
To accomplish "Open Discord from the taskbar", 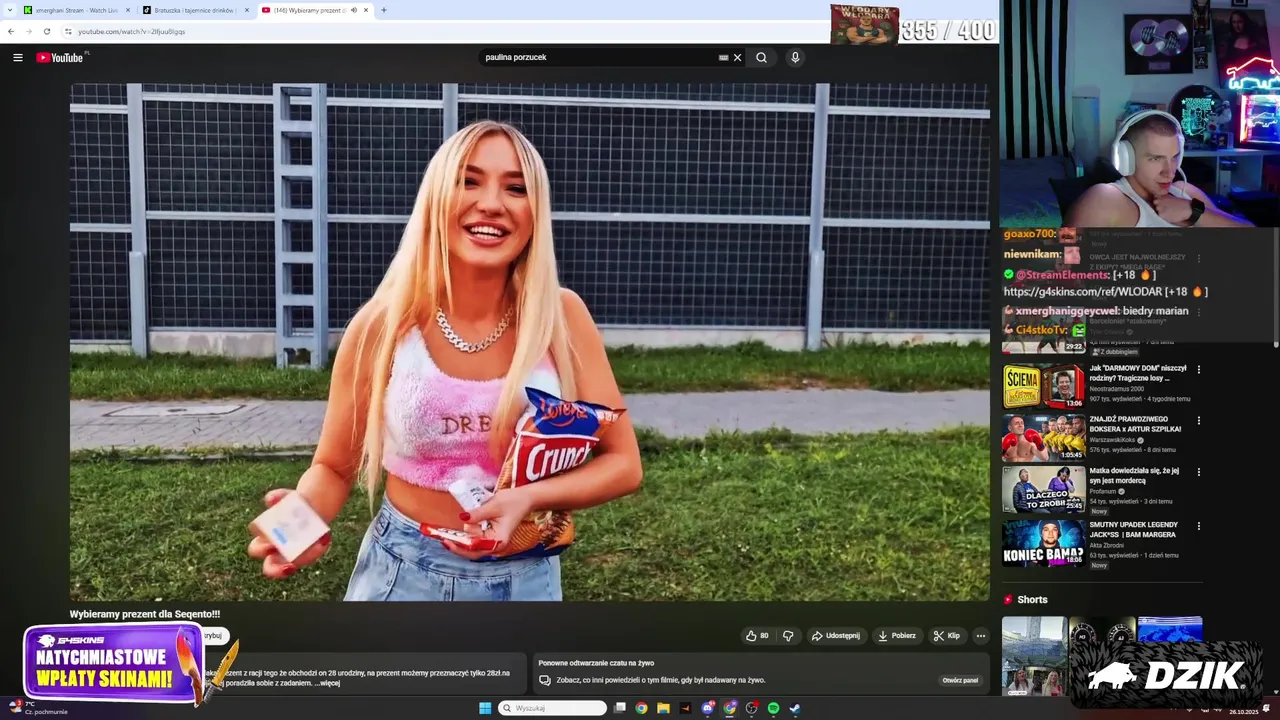I will click(708, 708).
